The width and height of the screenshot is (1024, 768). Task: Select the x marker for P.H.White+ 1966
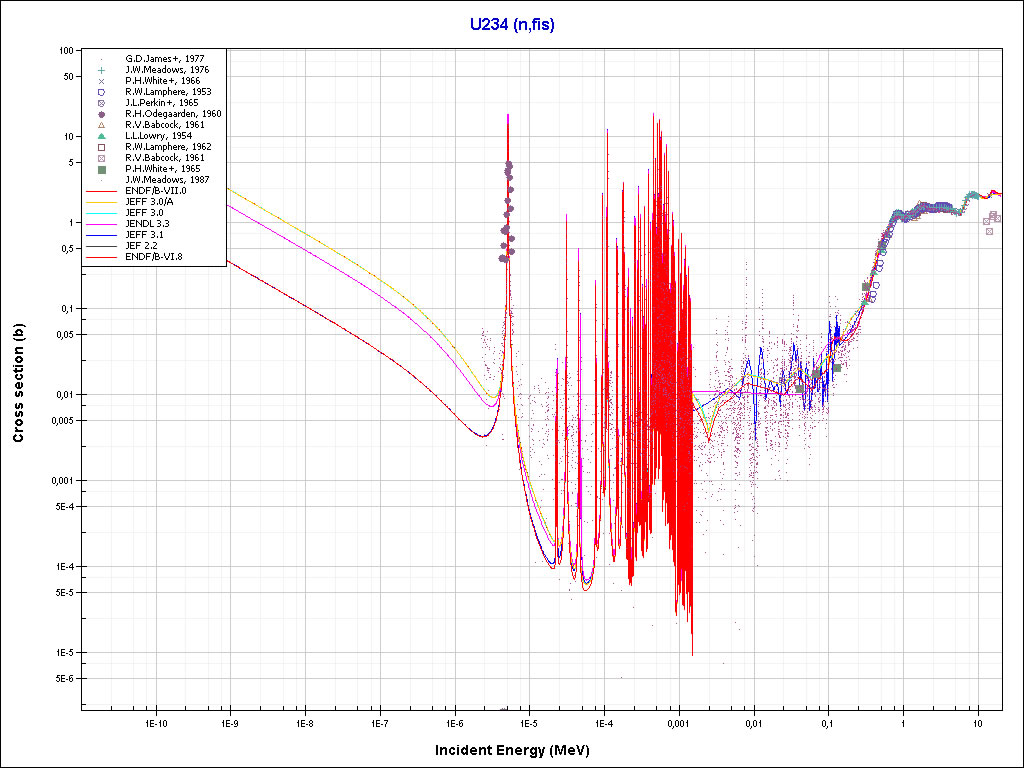click(101, 81)
